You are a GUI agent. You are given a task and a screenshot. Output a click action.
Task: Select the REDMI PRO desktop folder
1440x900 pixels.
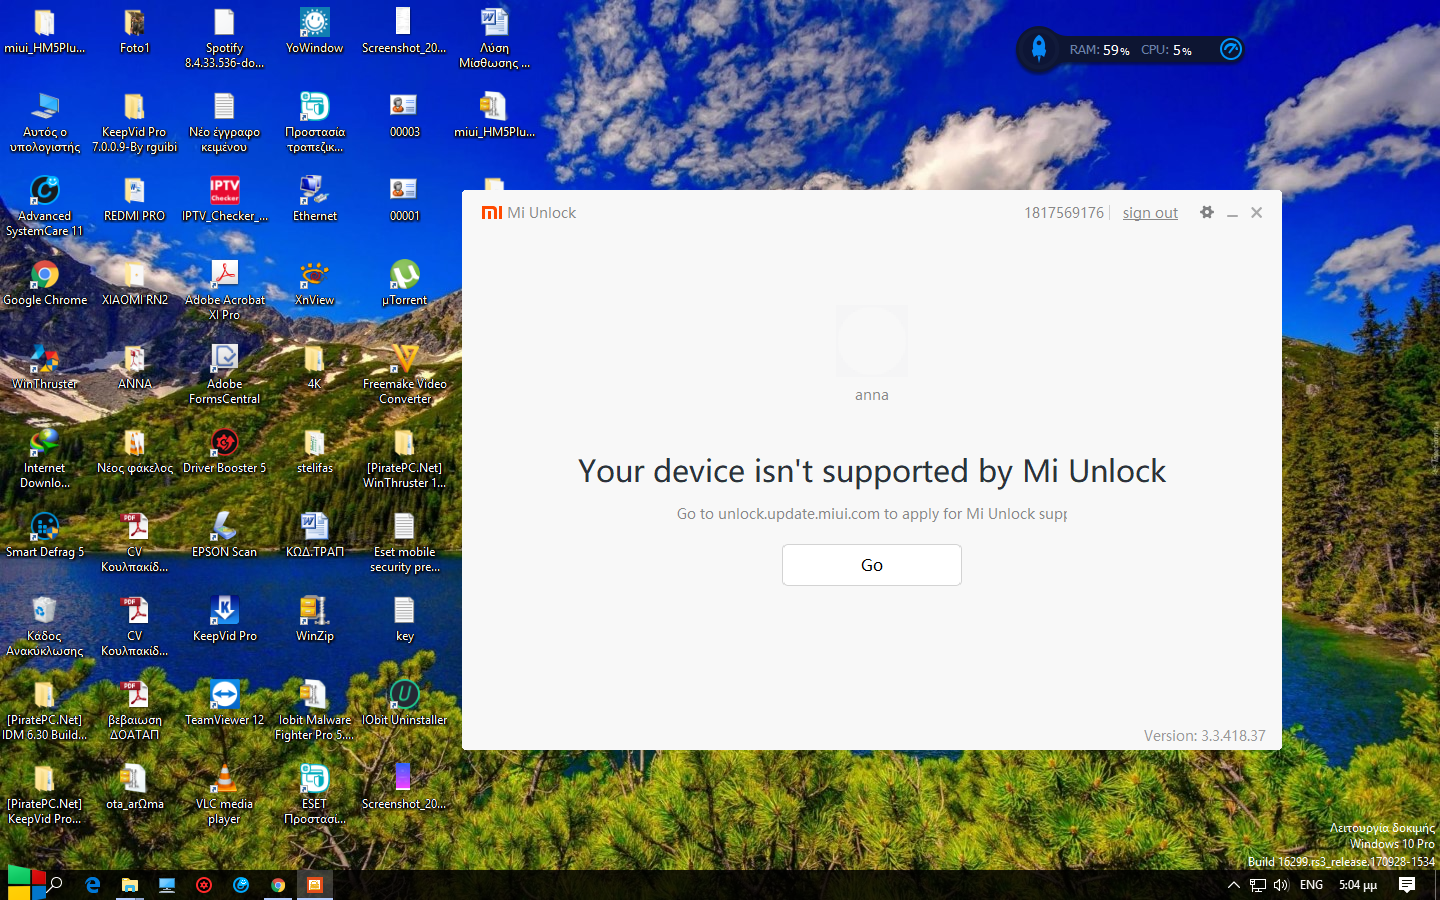pyautogui.click(x=135, y=199)
